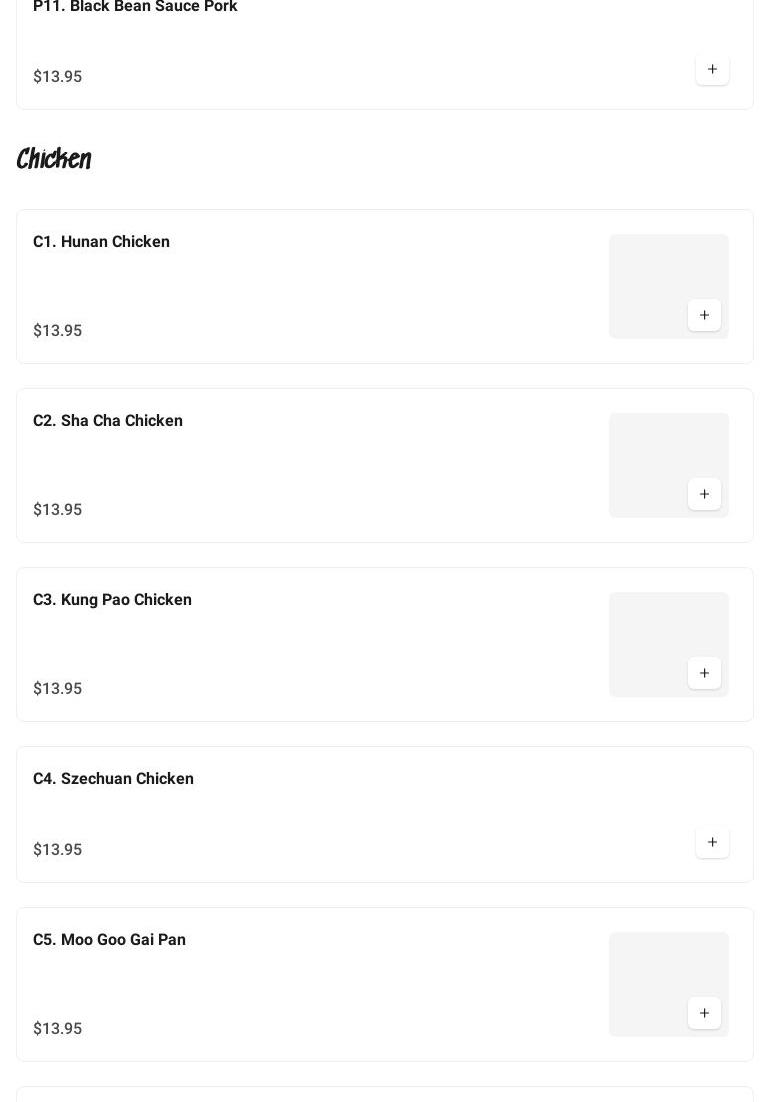770x1102 pixels.
Task: Open the C1. Hunan Chicken item title
Action: pos(101,242)
